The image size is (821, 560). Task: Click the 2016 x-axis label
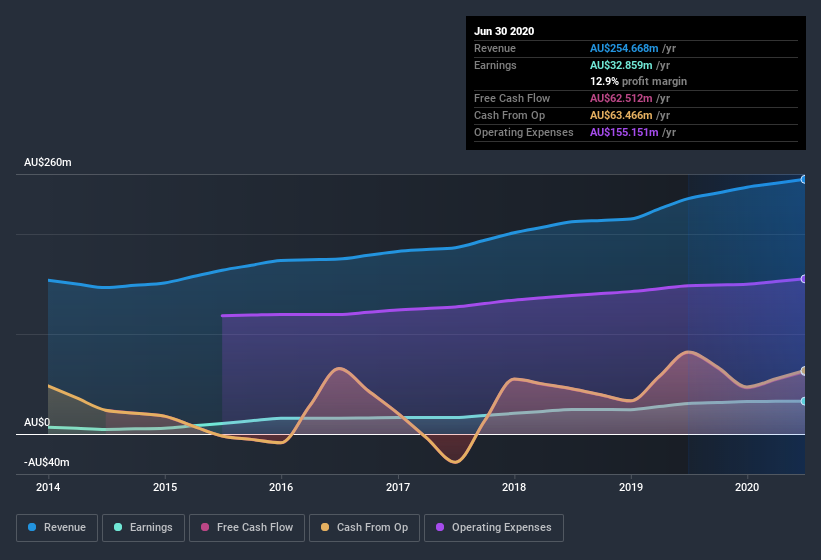coord(281,487)
